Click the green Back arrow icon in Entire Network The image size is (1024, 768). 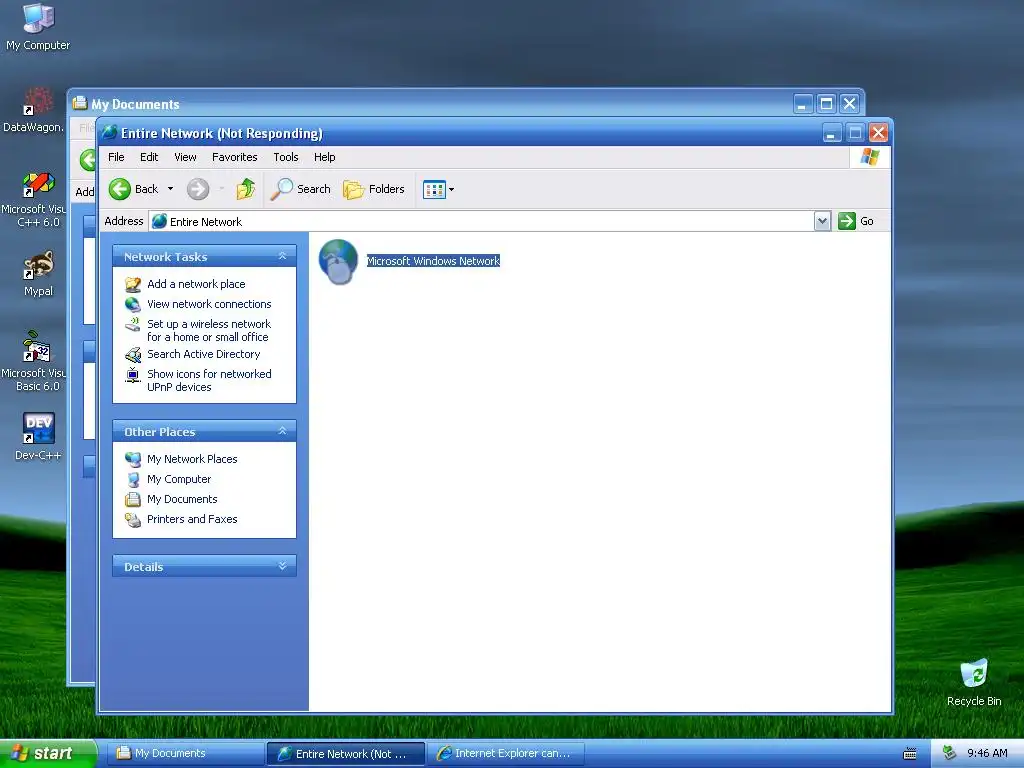coord(120,189)
